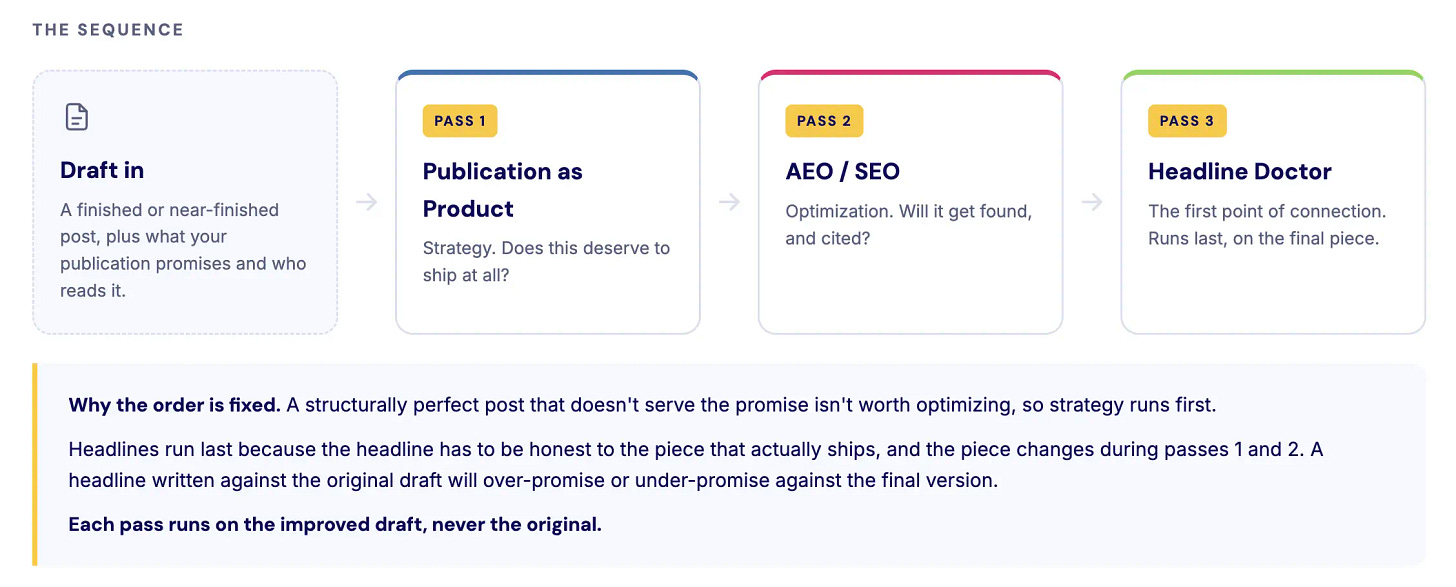Click THE SEQUENCE section label
The width and height of the screenshot is (1456, 587).
tap(108, 30)
